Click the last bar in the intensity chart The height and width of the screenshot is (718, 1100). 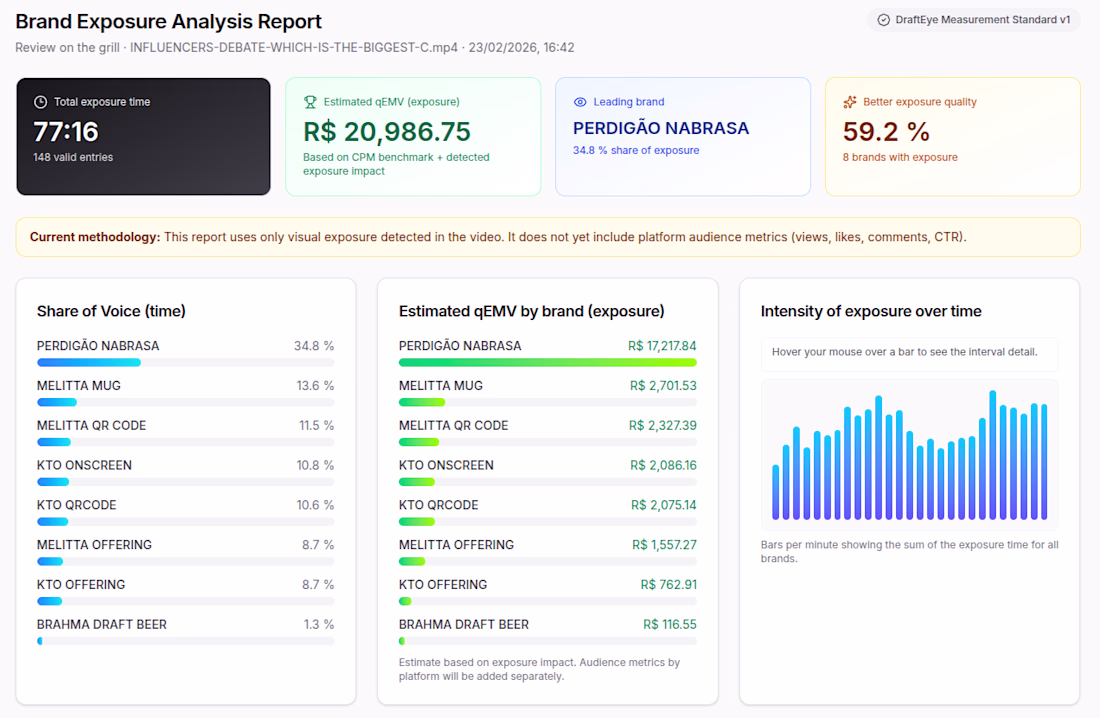tap(1044, 462)
